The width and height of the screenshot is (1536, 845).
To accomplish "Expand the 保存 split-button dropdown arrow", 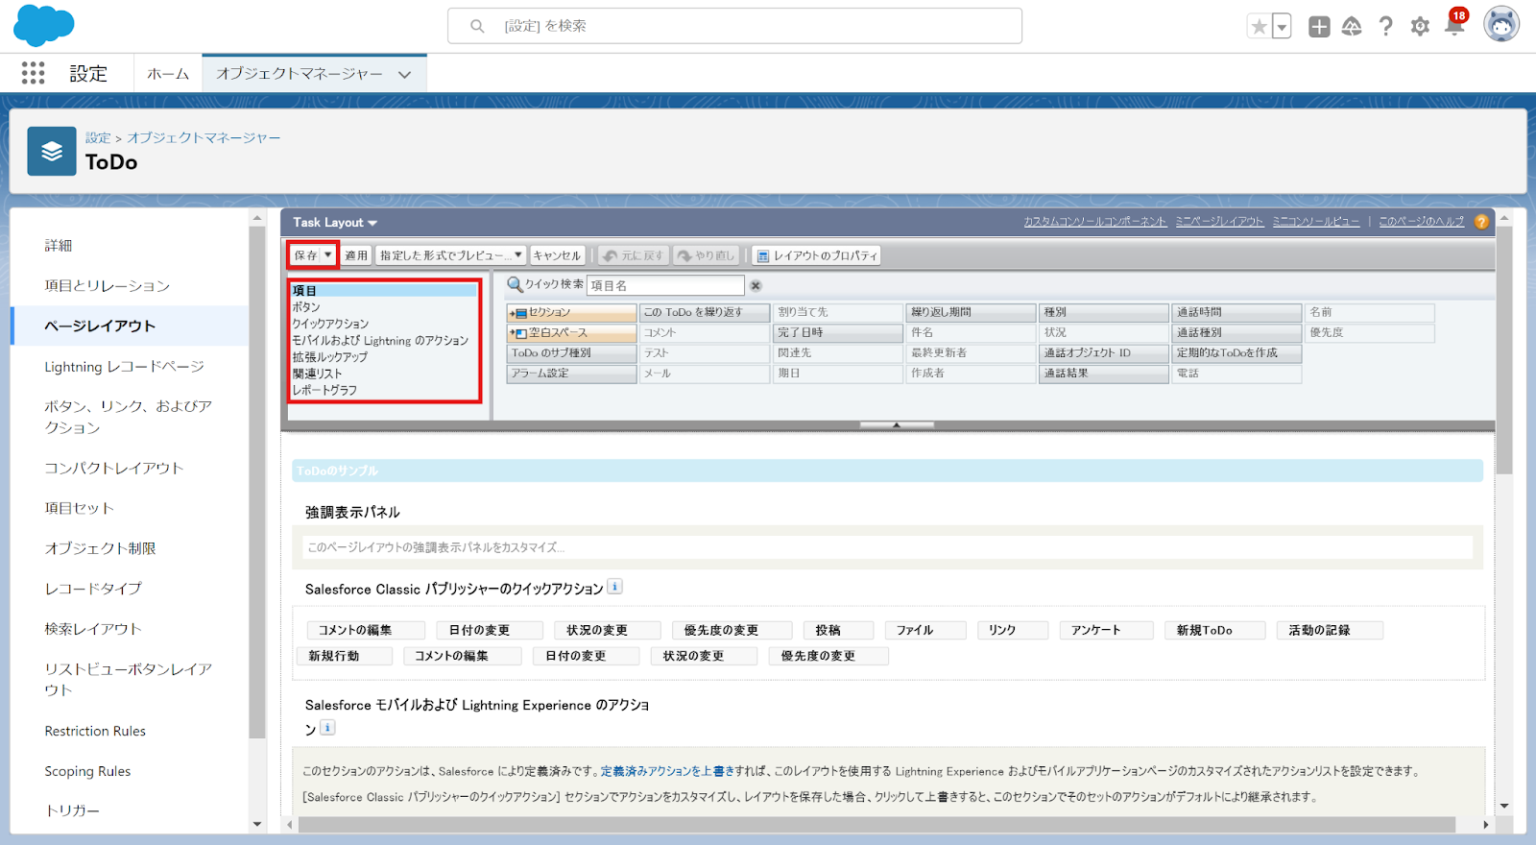I will coord(327,255).
